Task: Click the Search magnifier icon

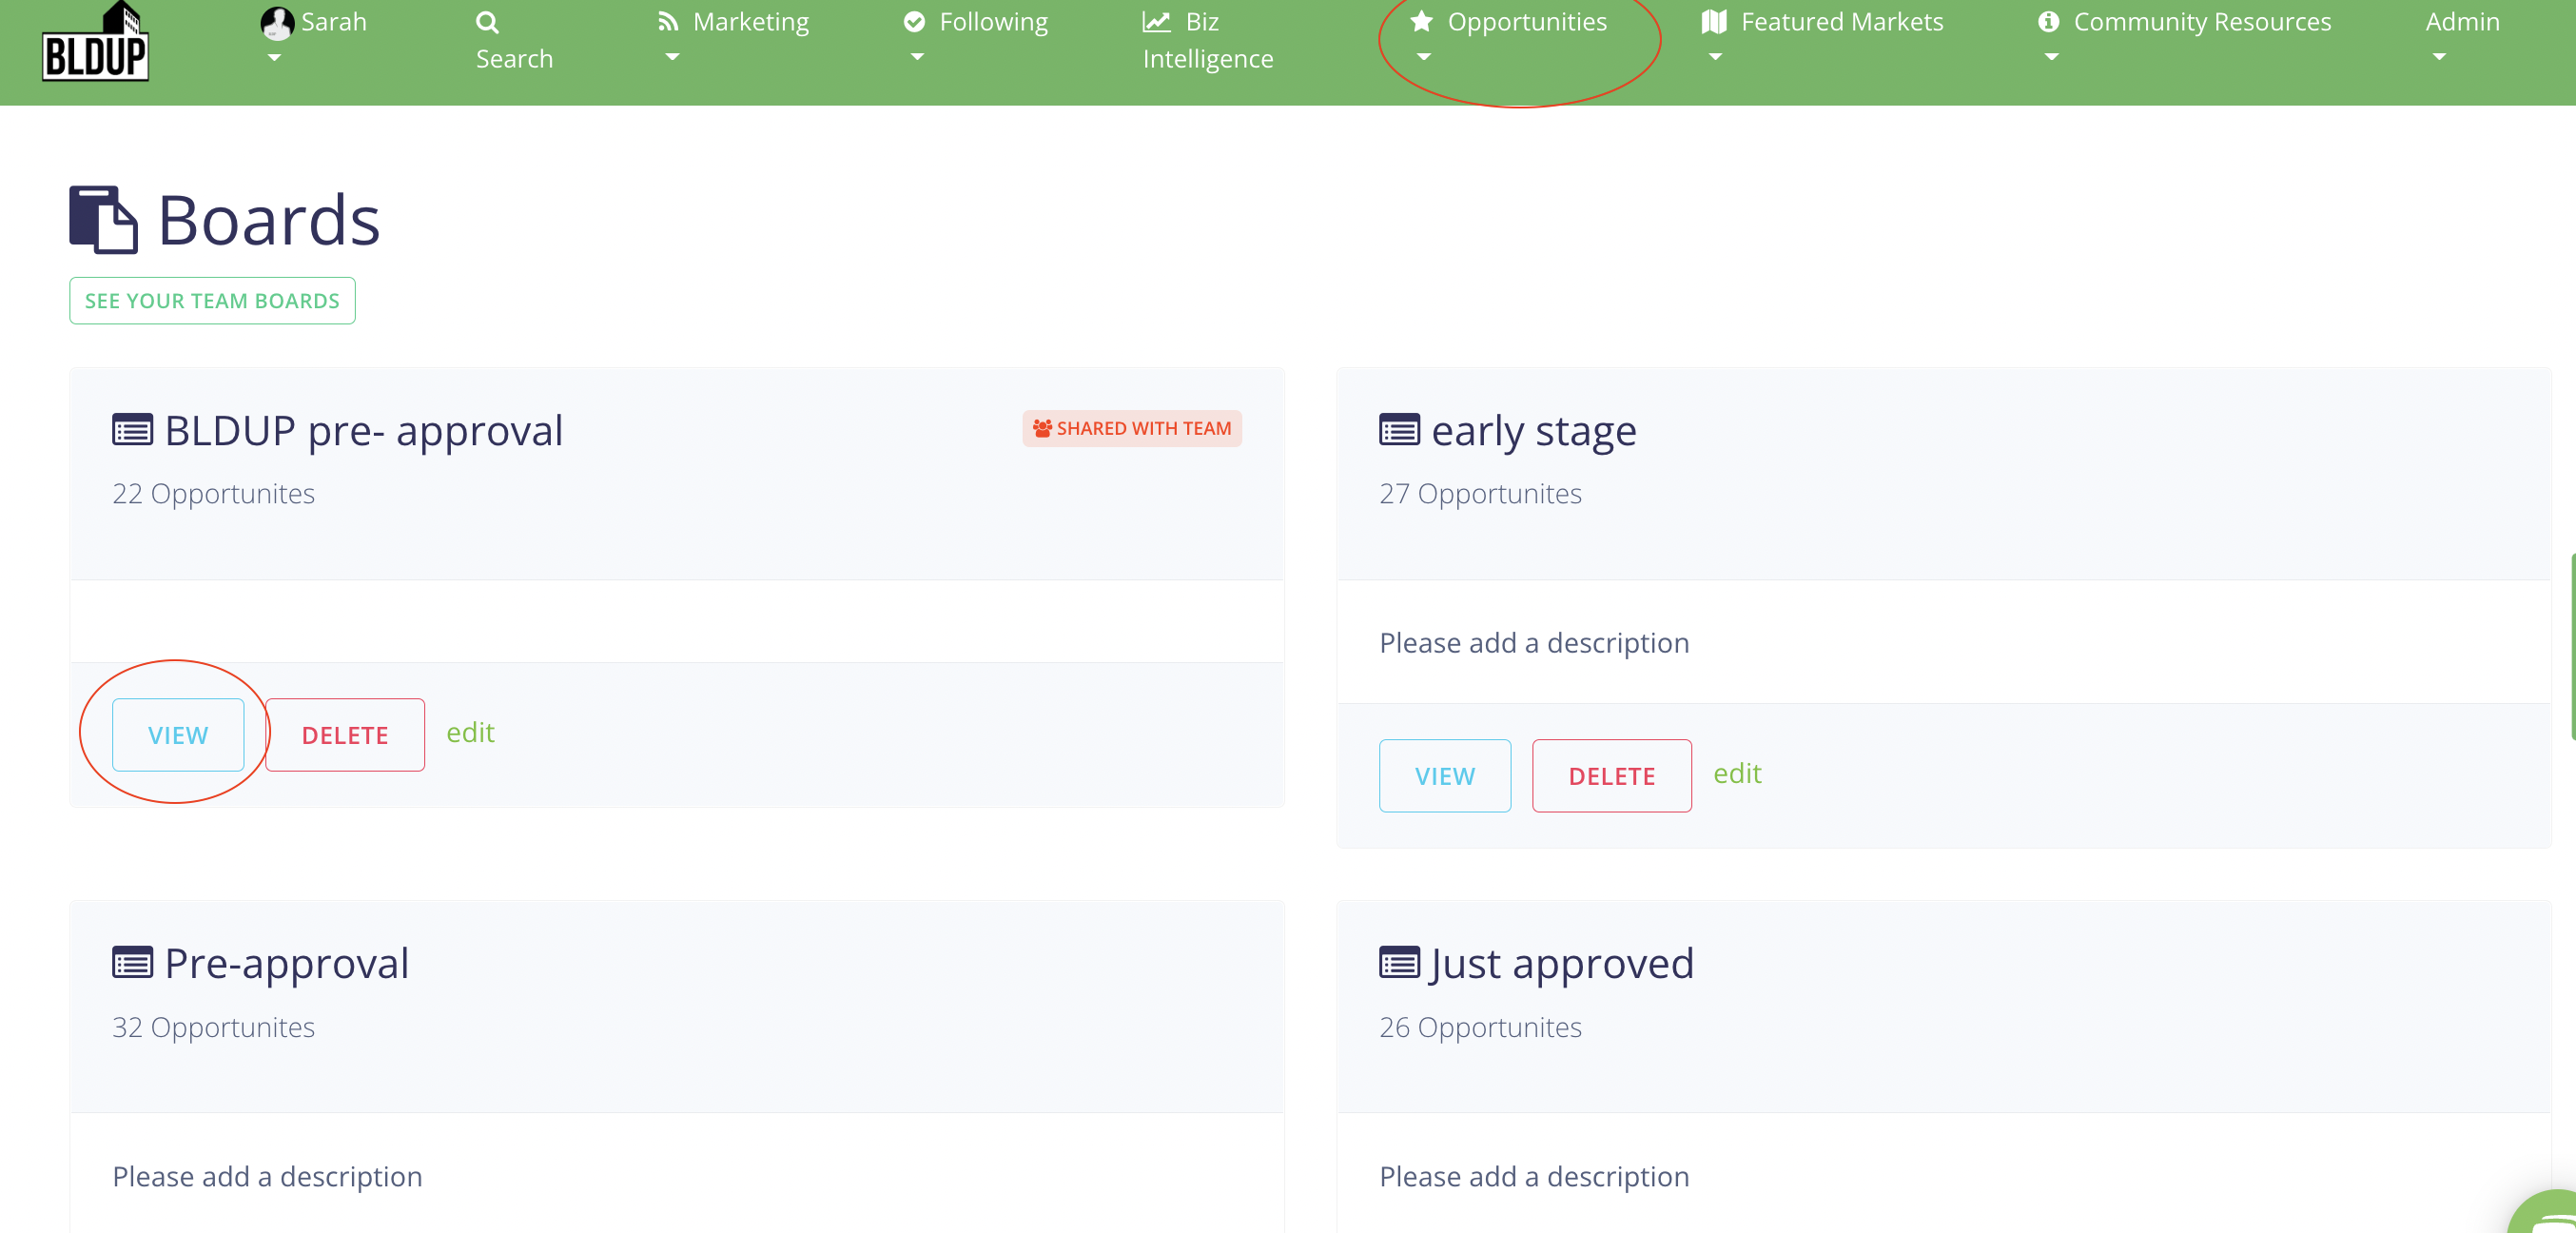Action: coord(487,22)
